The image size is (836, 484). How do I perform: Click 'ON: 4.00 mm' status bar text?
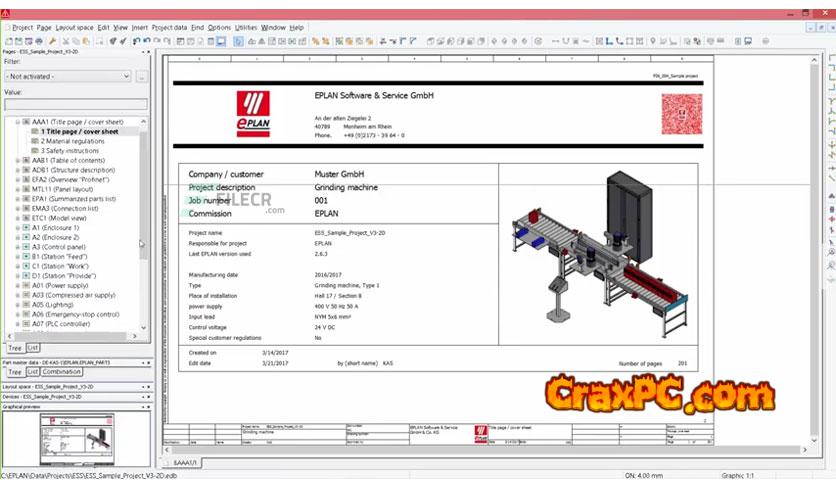pos(644,475)
